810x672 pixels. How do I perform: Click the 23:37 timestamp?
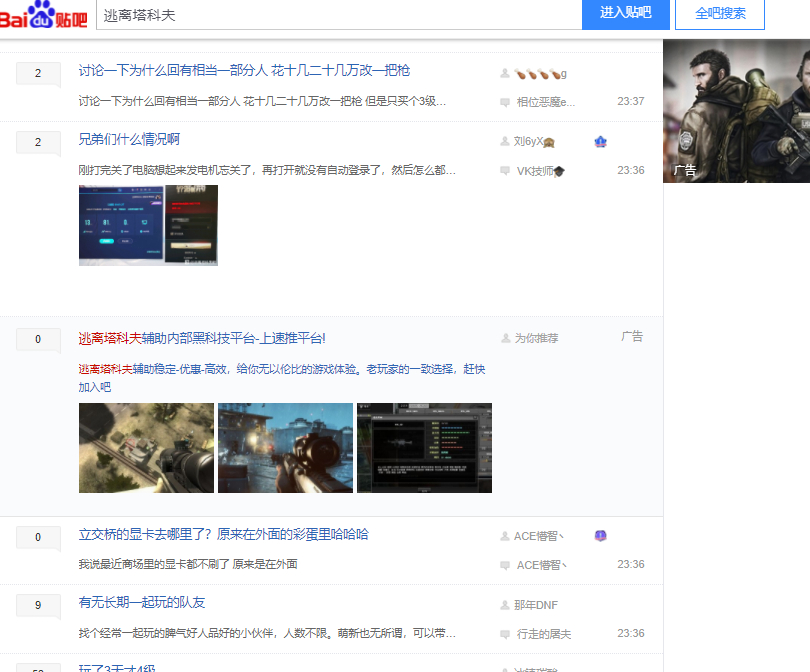631,101
